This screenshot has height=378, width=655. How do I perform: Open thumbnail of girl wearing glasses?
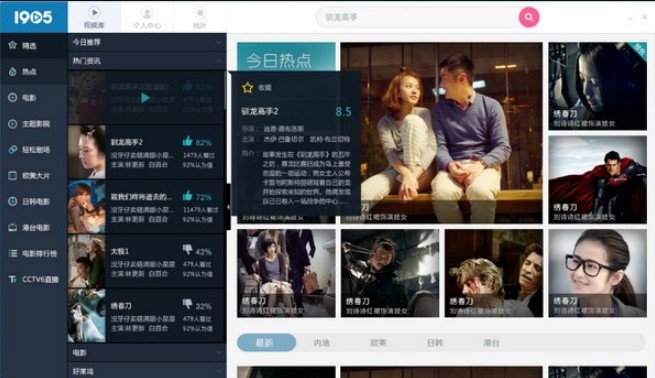pyautogui.click(x=597, y=273)
